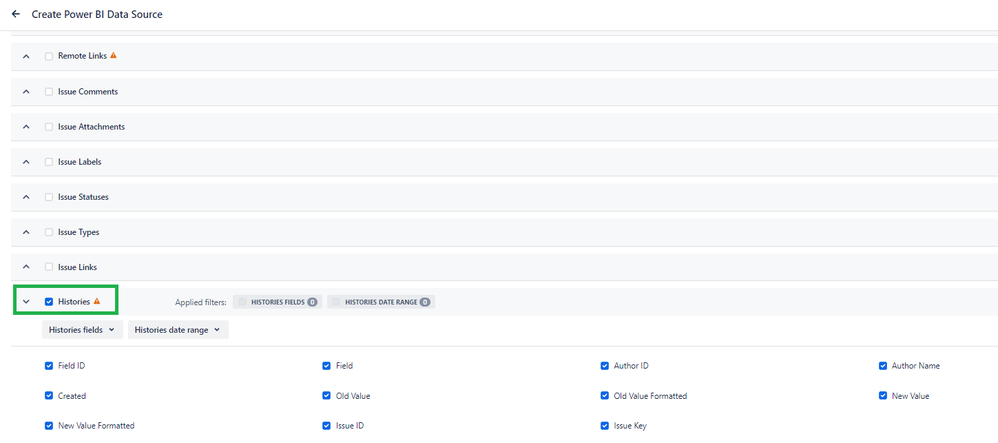Uncheck the Old Value checkbox
The height and width of the screenshot is (443, 998).
[327, 395]
